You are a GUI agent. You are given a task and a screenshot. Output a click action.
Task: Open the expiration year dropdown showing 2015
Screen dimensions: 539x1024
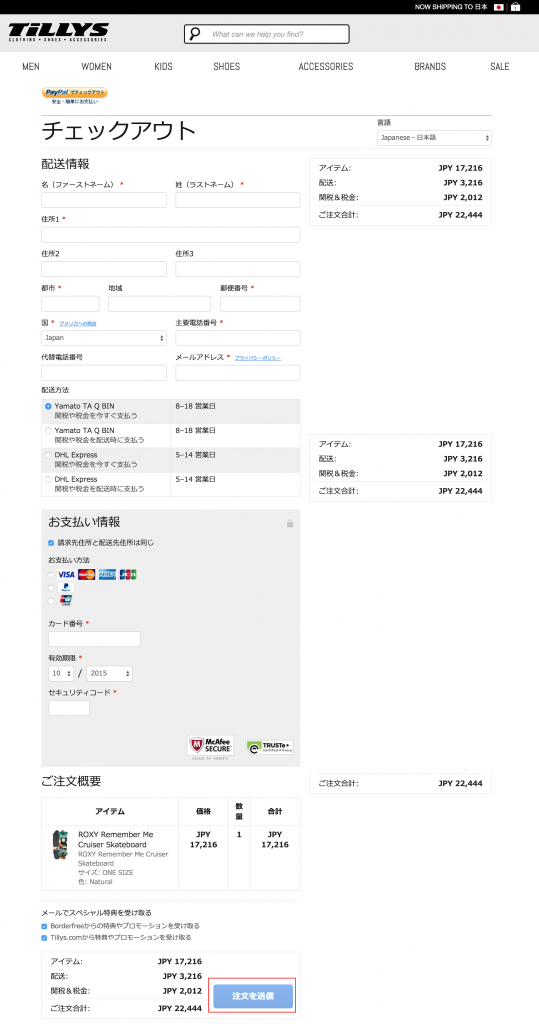tap(109, 673)
